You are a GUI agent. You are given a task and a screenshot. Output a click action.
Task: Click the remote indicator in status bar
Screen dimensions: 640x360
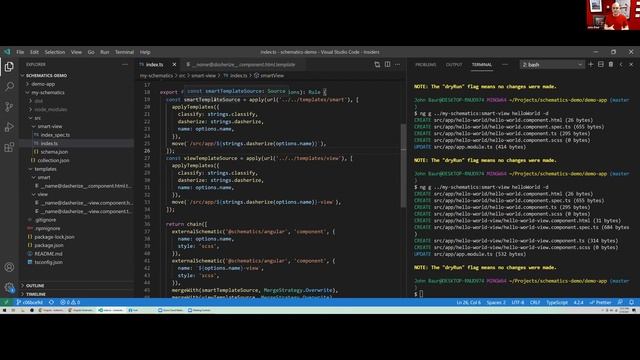coord(6,302)
